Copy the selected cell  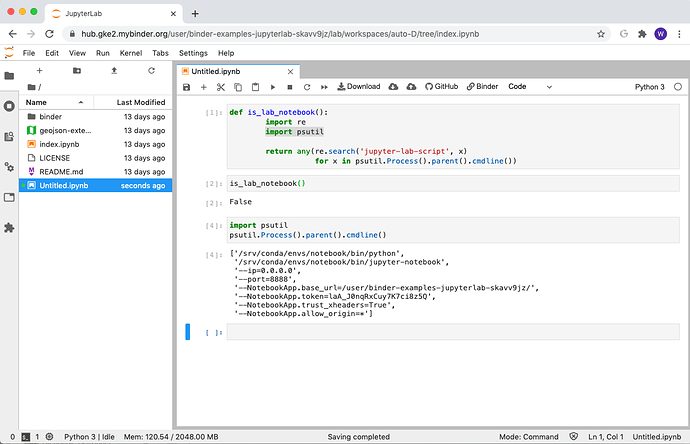coord(238,87)
